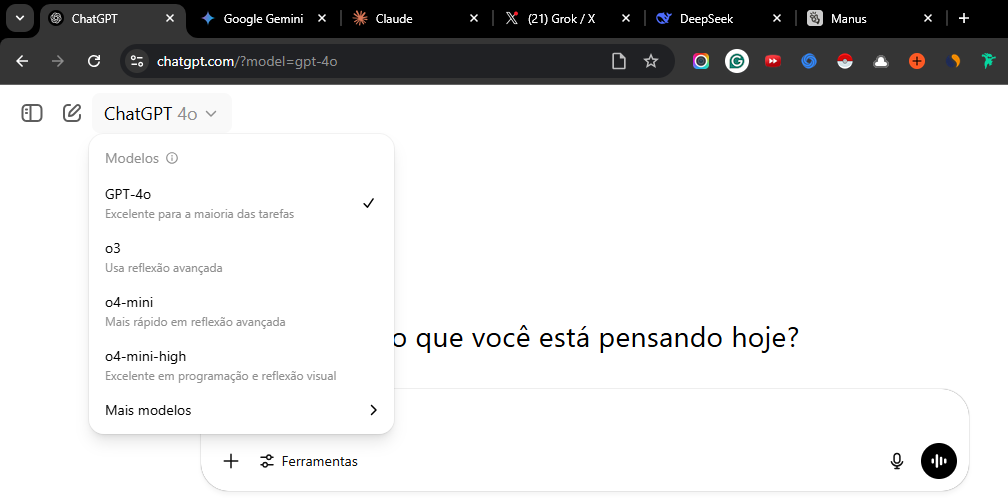Screen dimensions: 1008x500
Task: Start a new chat with pencil icon
Action: click(x=72, y=114)
